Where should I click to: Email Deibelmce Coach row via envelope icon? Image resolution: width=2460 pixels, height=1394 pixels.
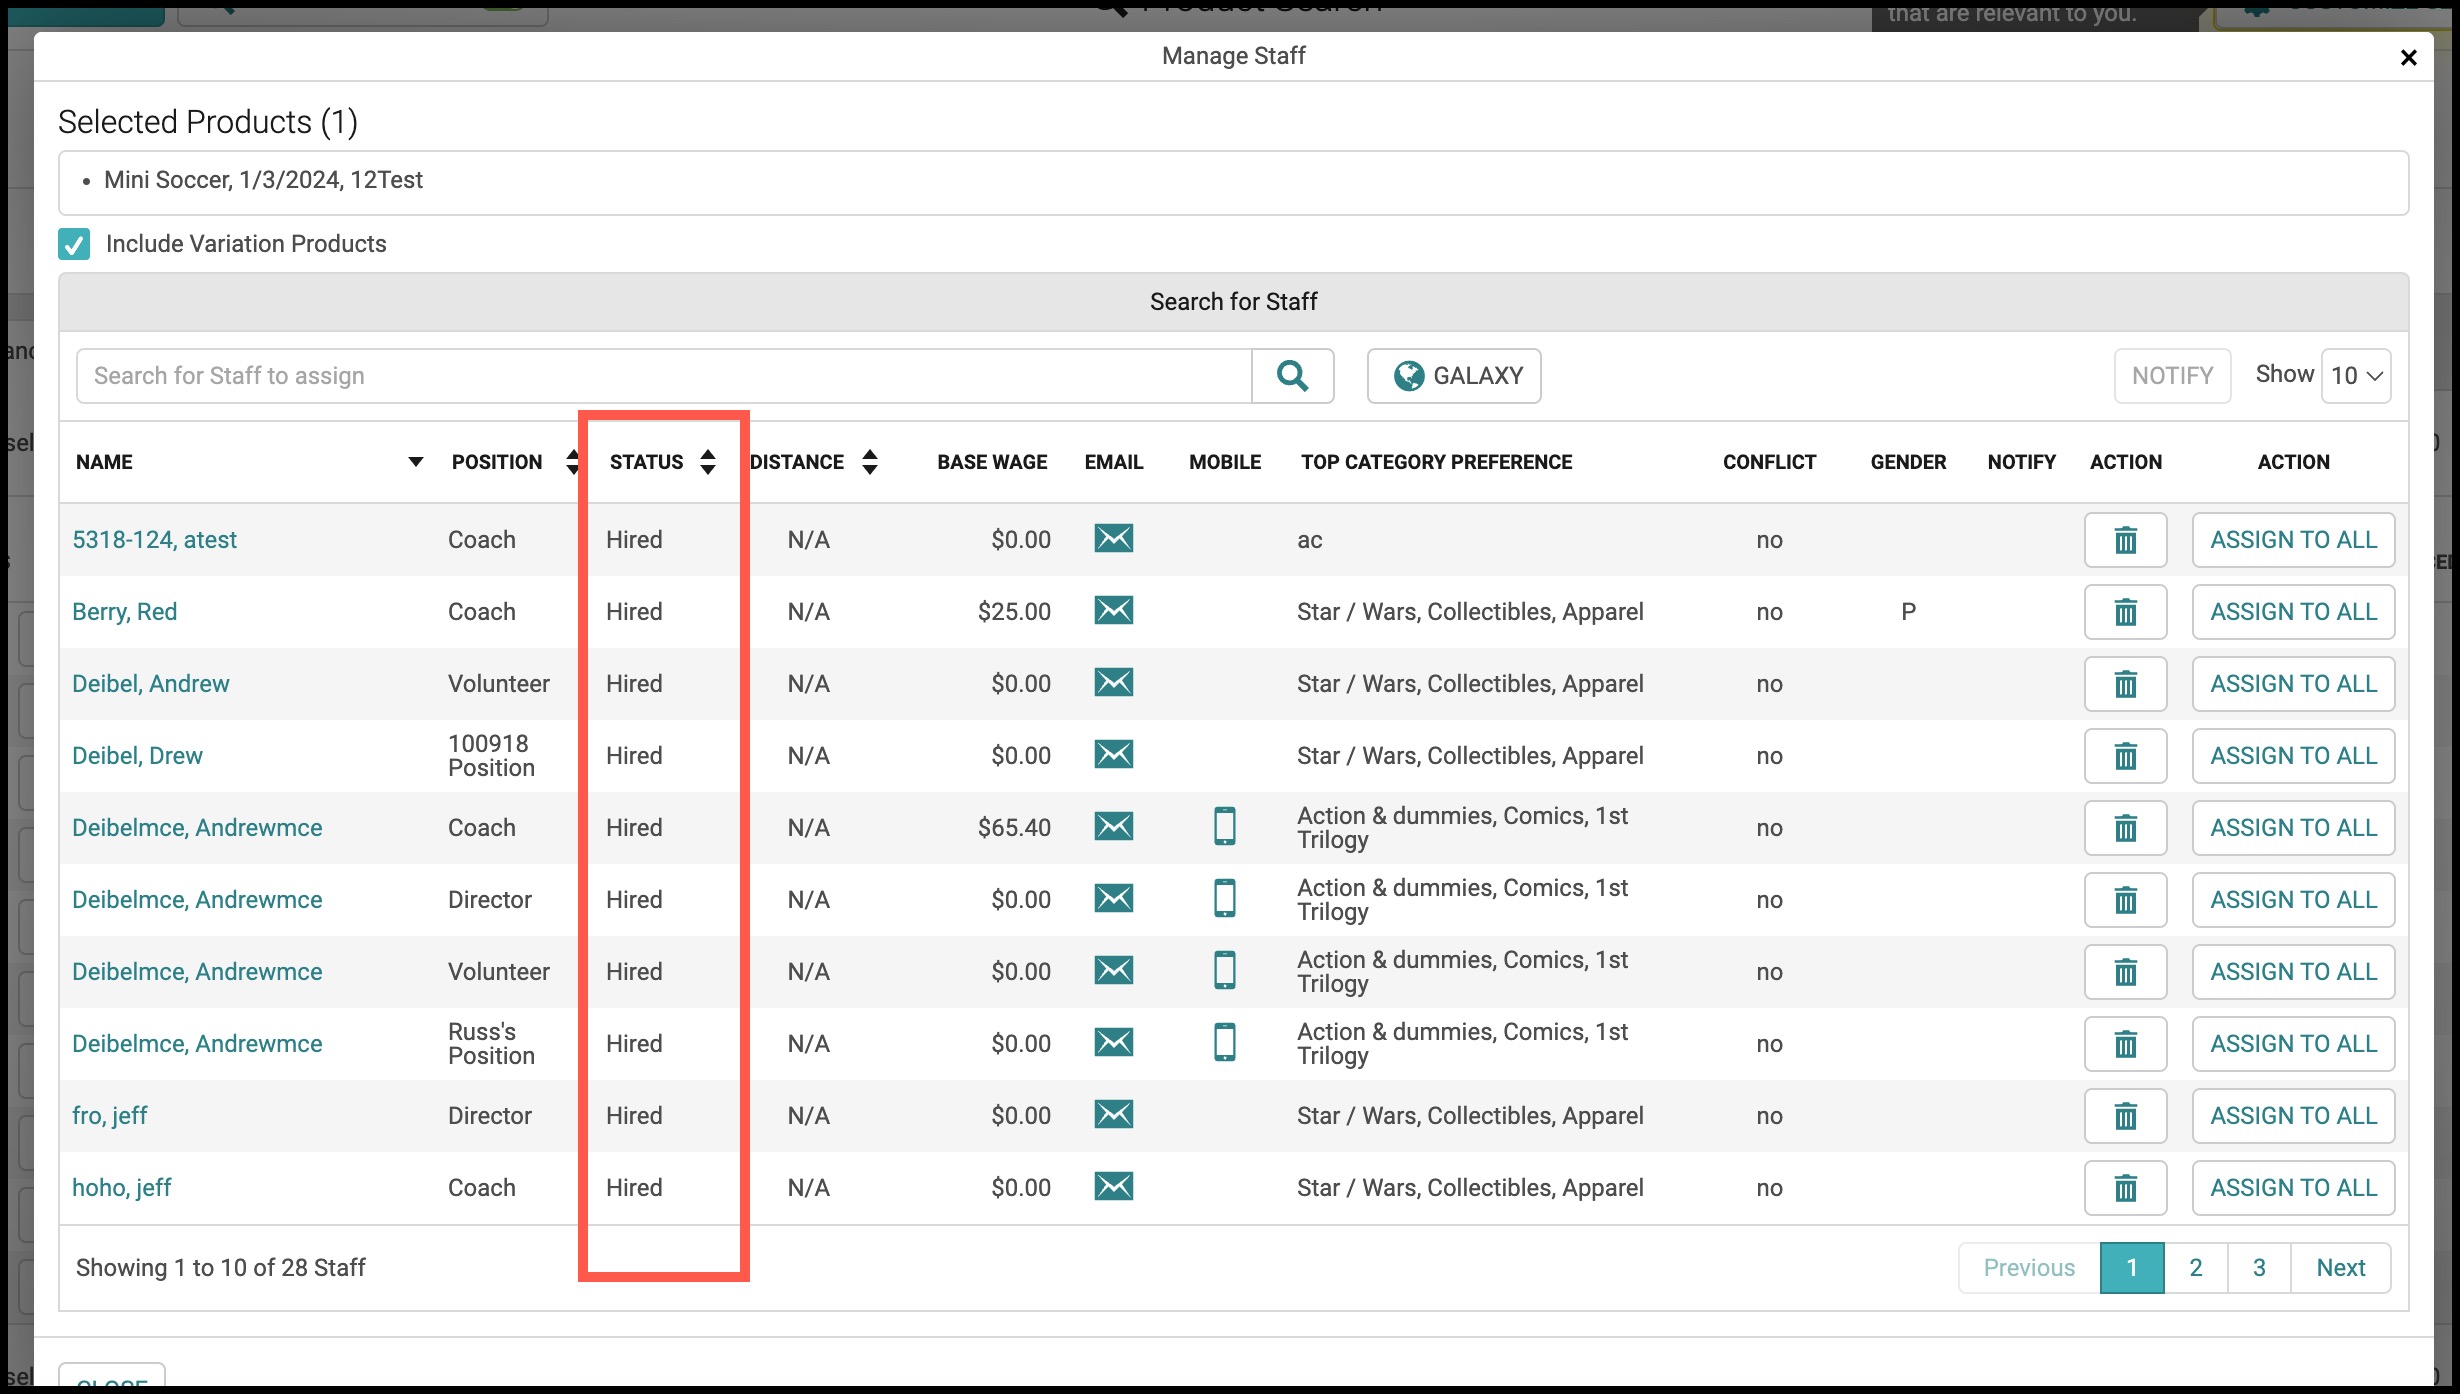coord(1113,826)
